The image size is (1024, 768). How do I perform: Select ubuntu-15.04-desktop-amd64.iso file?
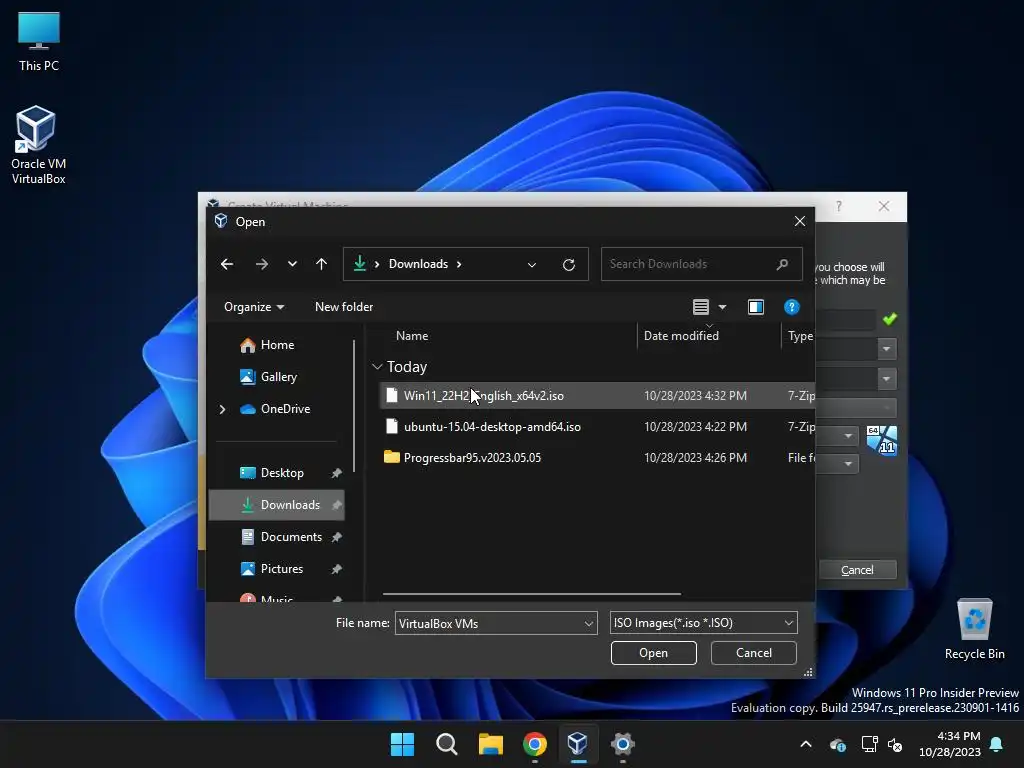coord(597,426)
